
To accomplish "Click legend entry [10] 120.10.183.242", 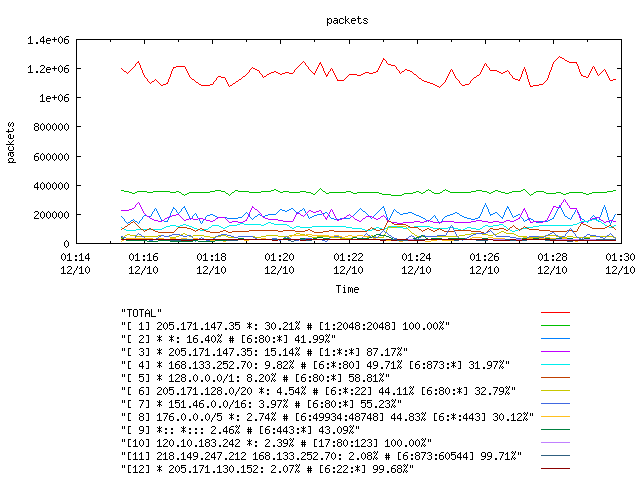I will click(x=277, y=443).
